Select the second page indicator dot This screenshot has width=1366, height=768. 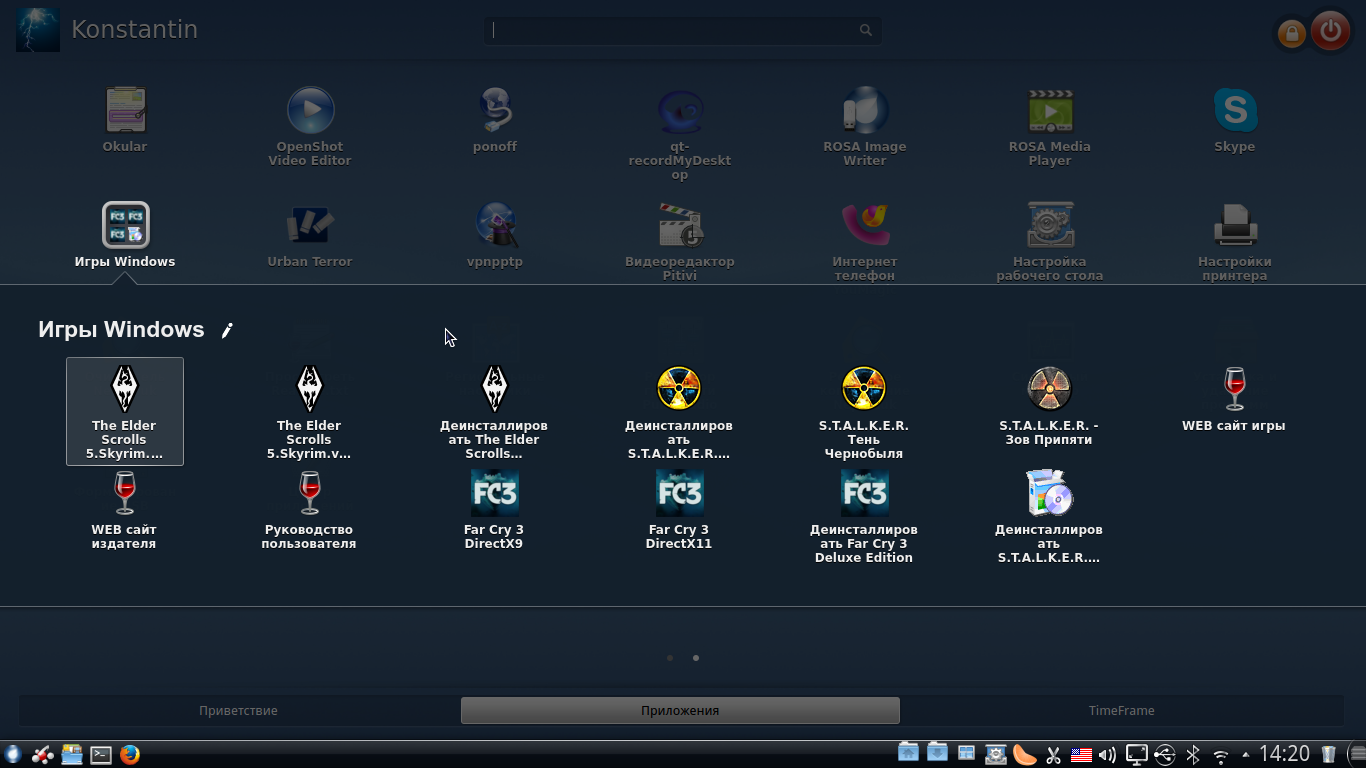(x=696, y=658)
